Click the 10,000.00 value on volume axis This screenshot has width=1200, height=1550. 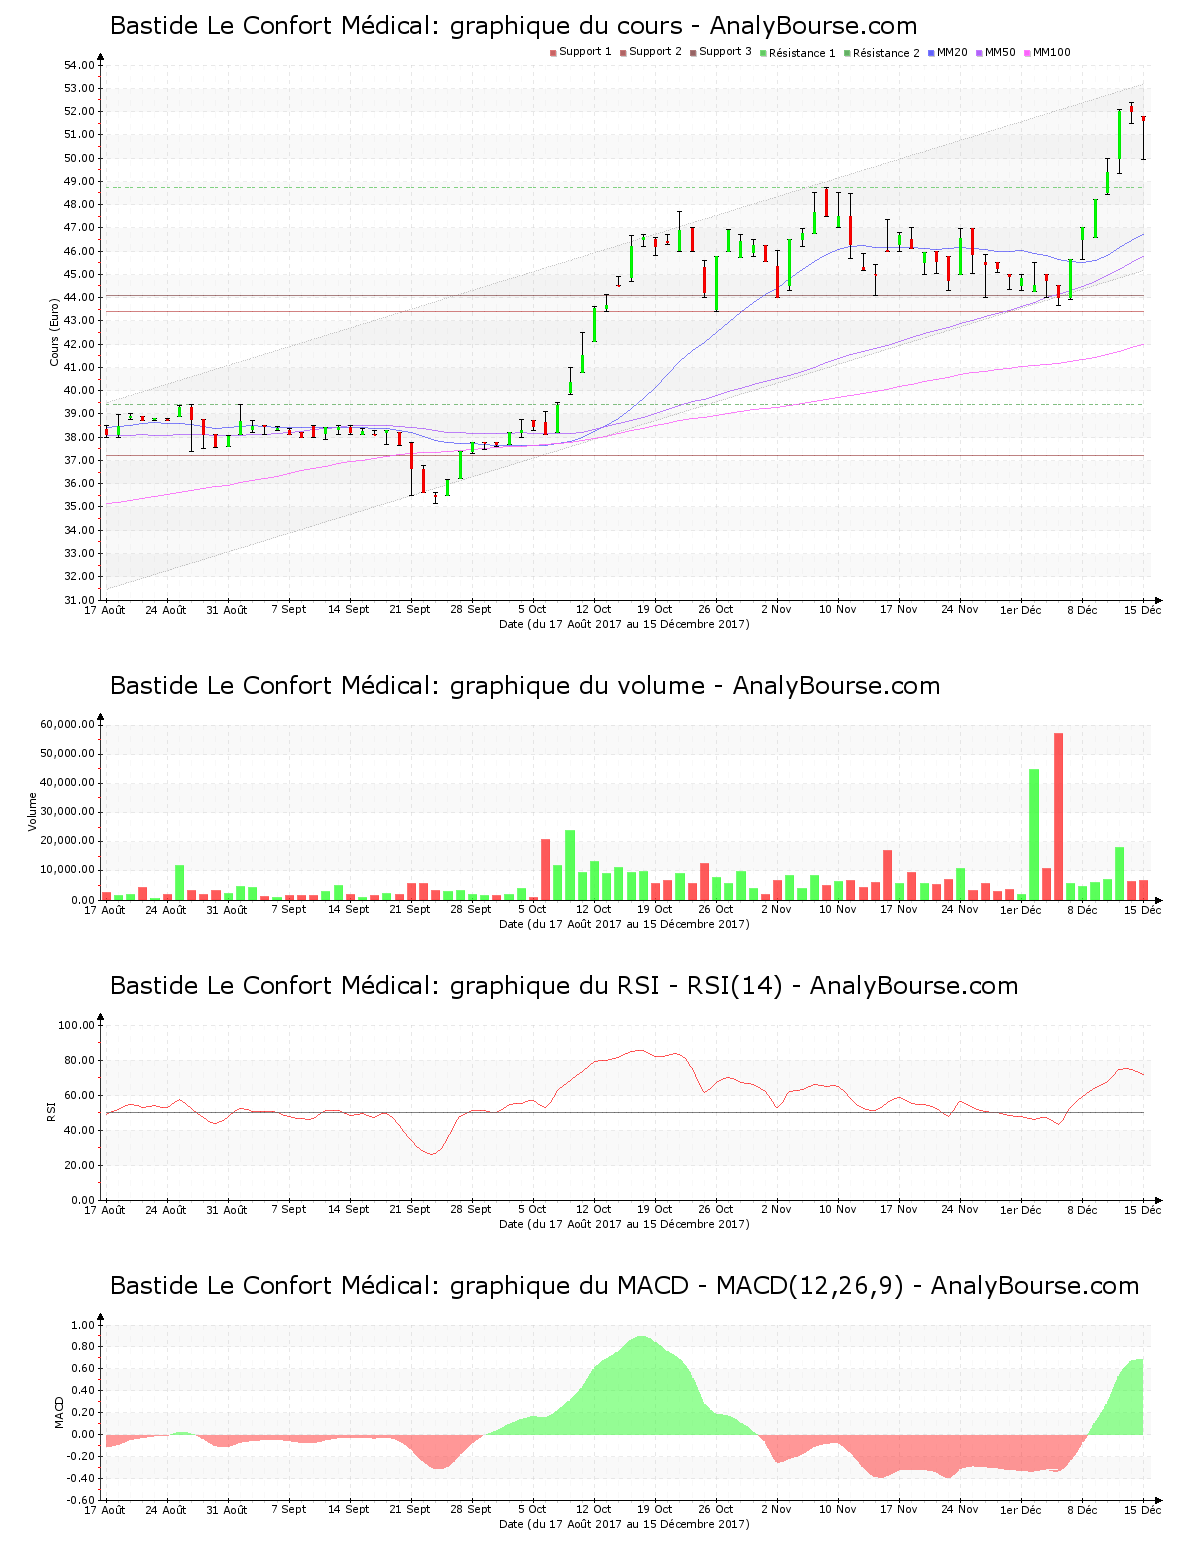pyautogui.click(x=67, y=870)
